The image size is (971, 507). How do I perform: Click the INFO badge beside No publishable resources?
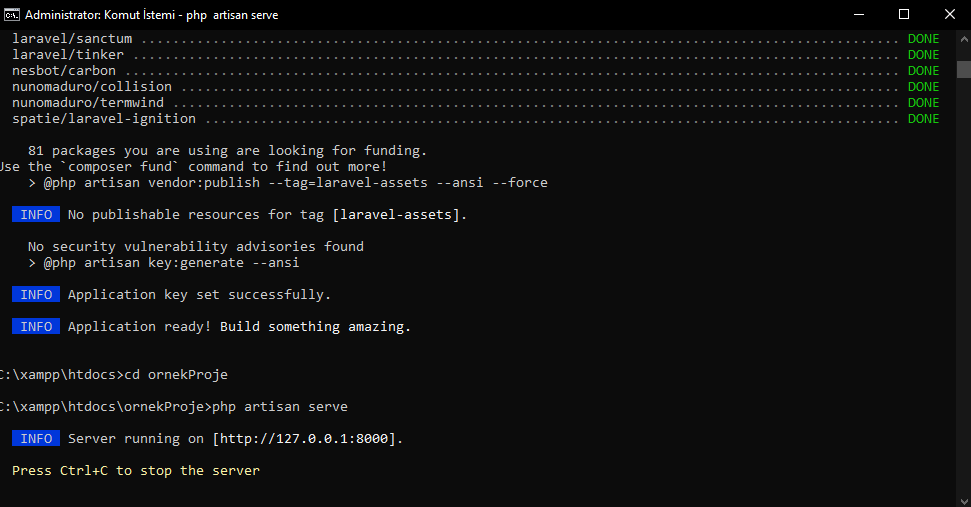(x=36, y=215)
